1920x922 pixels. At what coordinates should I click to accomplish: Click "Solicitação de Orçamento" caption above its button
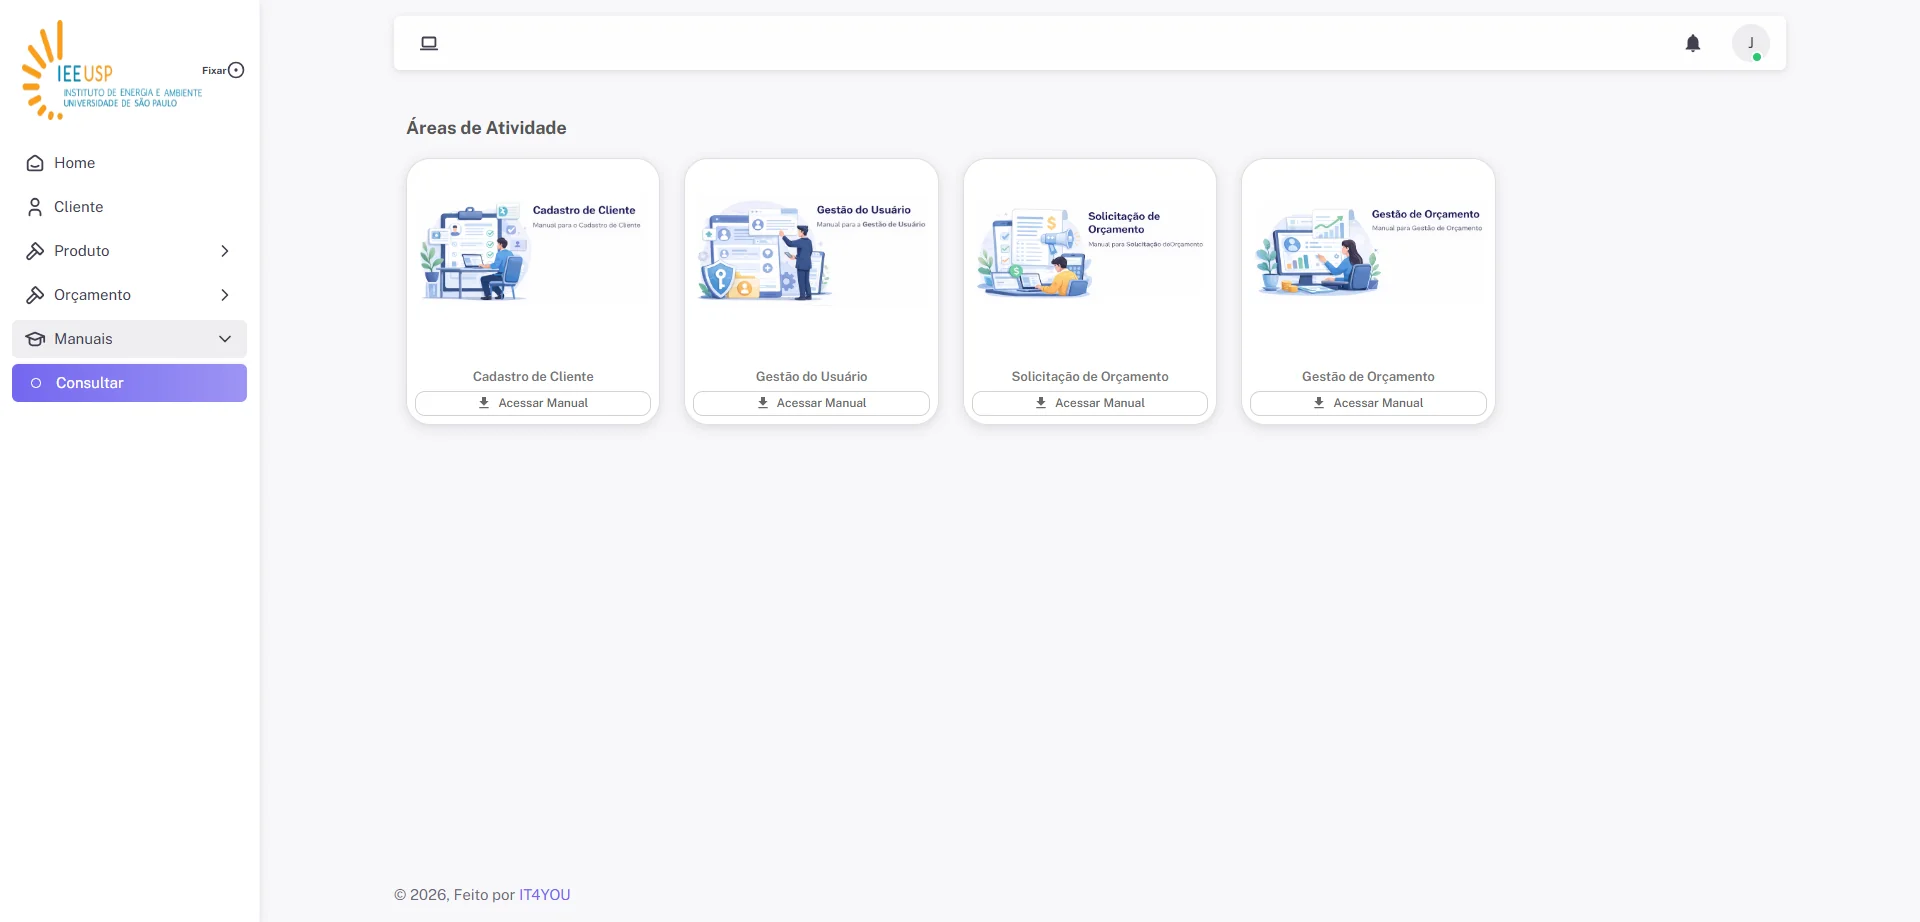1090,377
